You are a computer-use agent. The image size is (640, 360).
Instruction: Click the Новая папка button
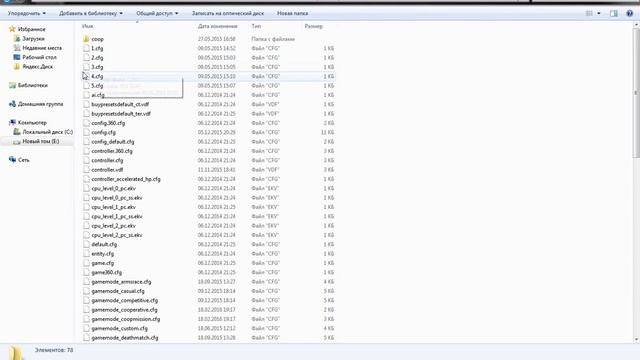292,13
